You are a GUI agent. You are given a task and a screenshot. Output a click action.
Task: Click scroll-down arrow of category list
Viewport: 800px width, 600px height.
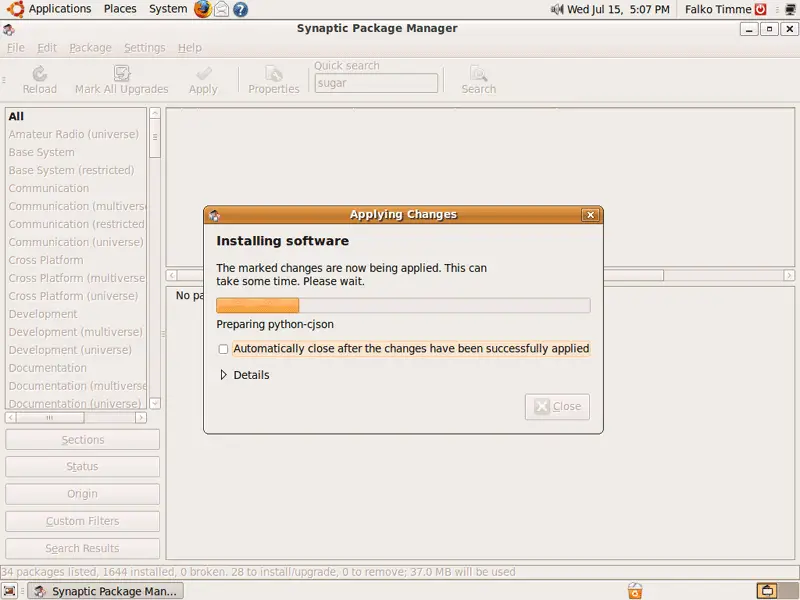[x=155, y=403]
